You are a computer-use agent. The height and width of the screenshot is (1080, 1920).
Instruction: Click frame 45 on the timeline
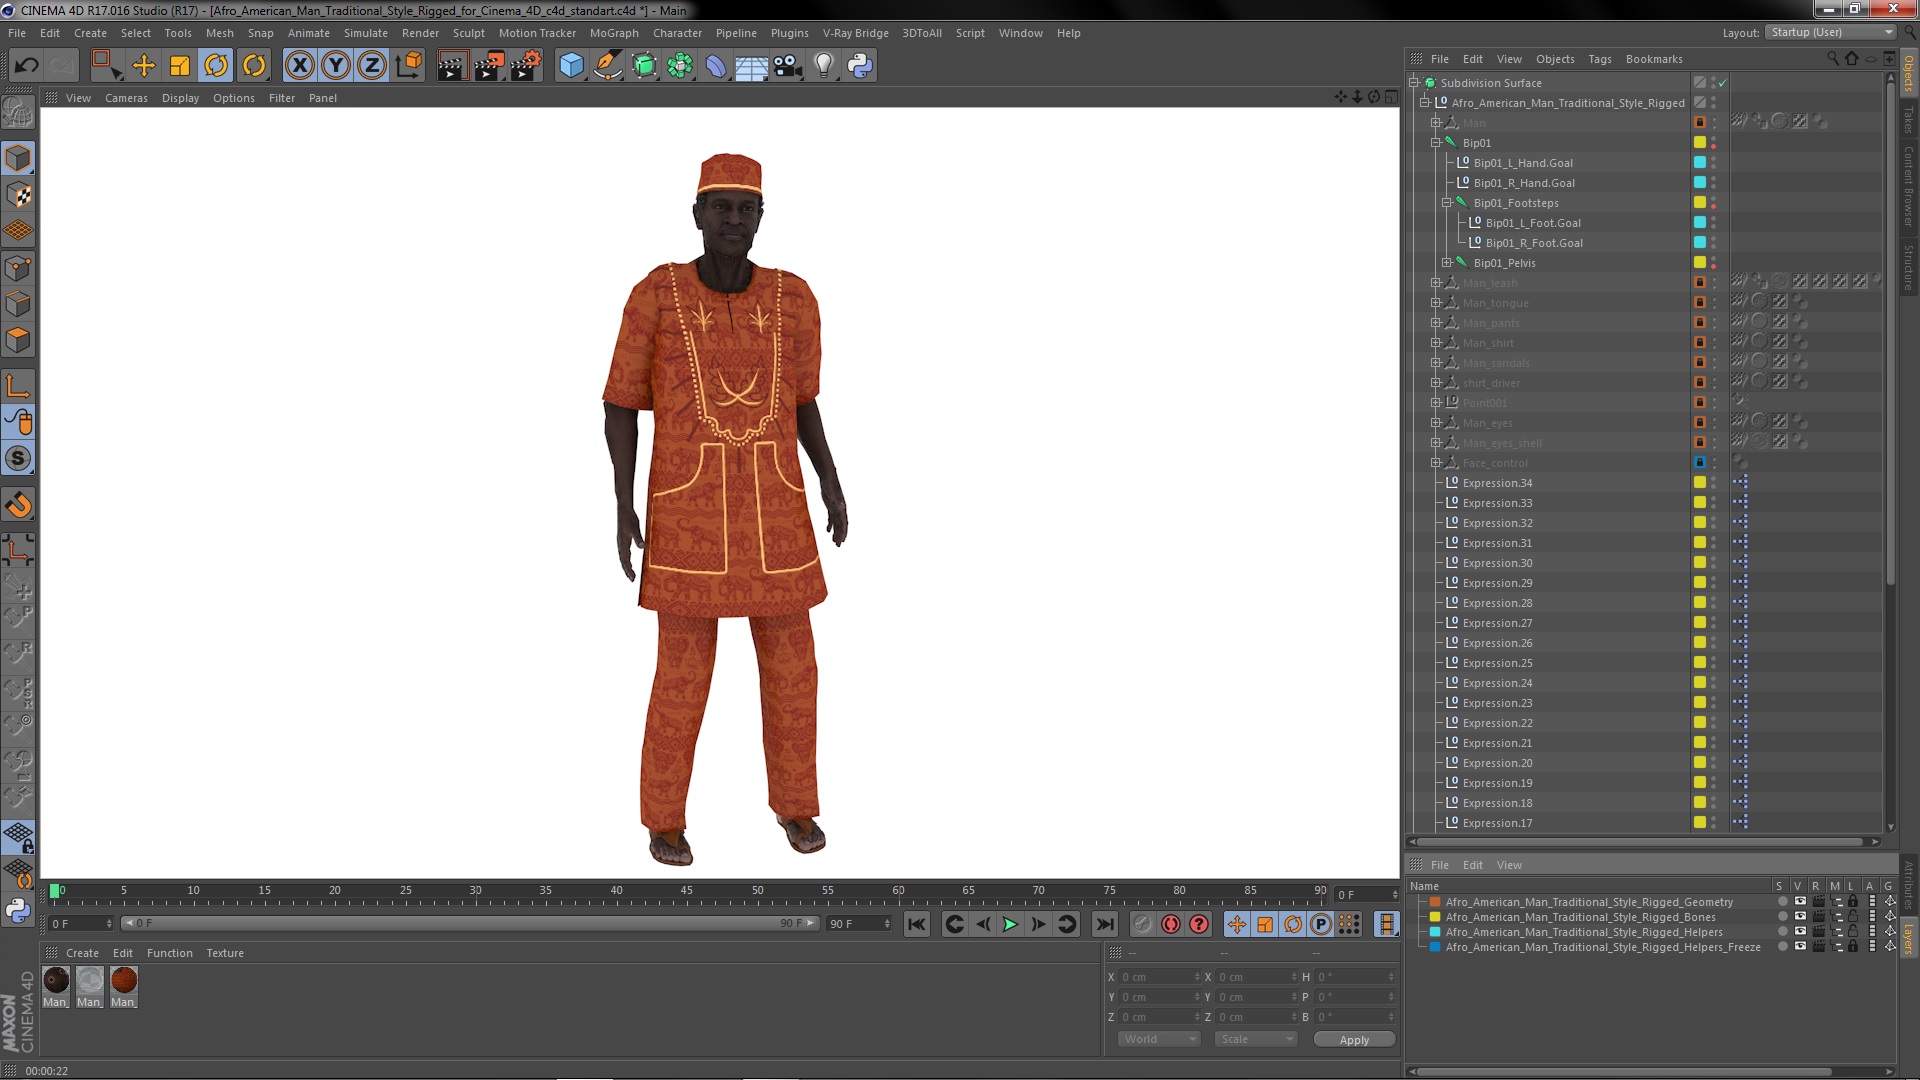[x=687, y=891]
